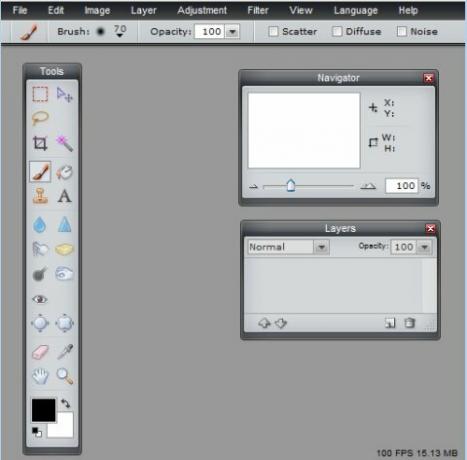Click the Navigator zoom percentage field
Image resolution: width=467 pixels, height=460 pixels.
[x=401, y=186]
